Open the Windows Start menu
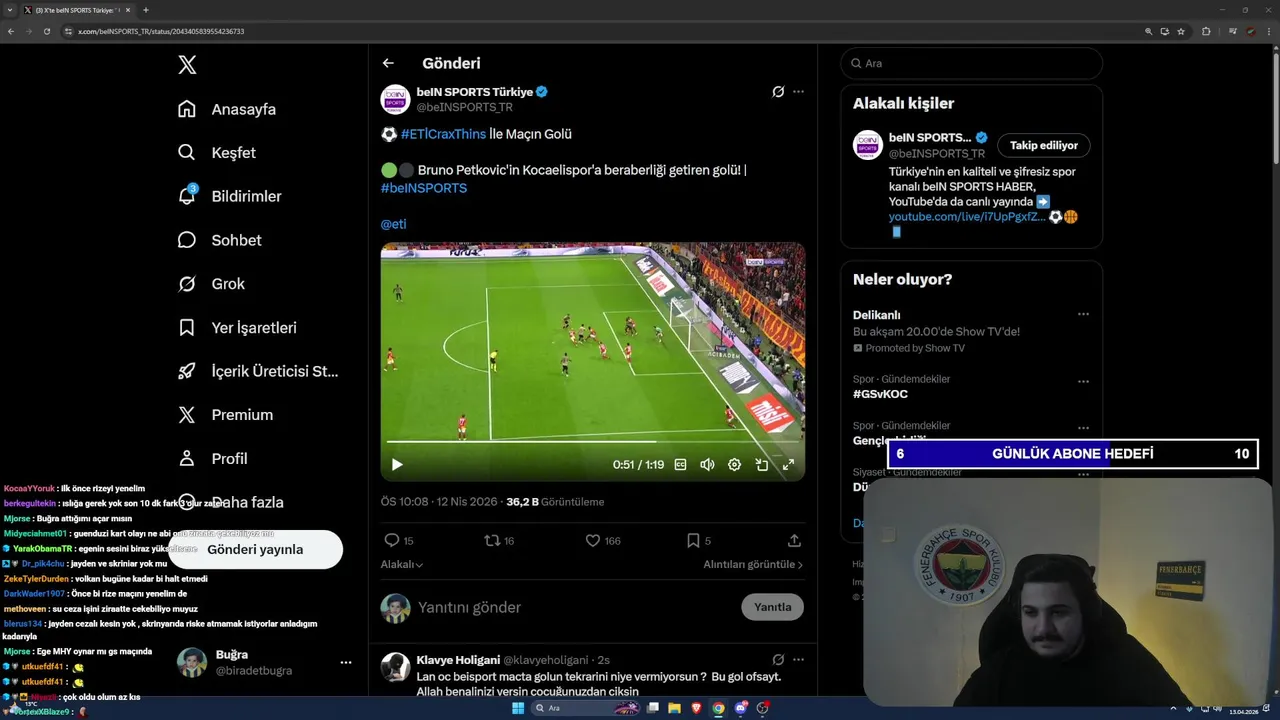 tap(518, 708)
